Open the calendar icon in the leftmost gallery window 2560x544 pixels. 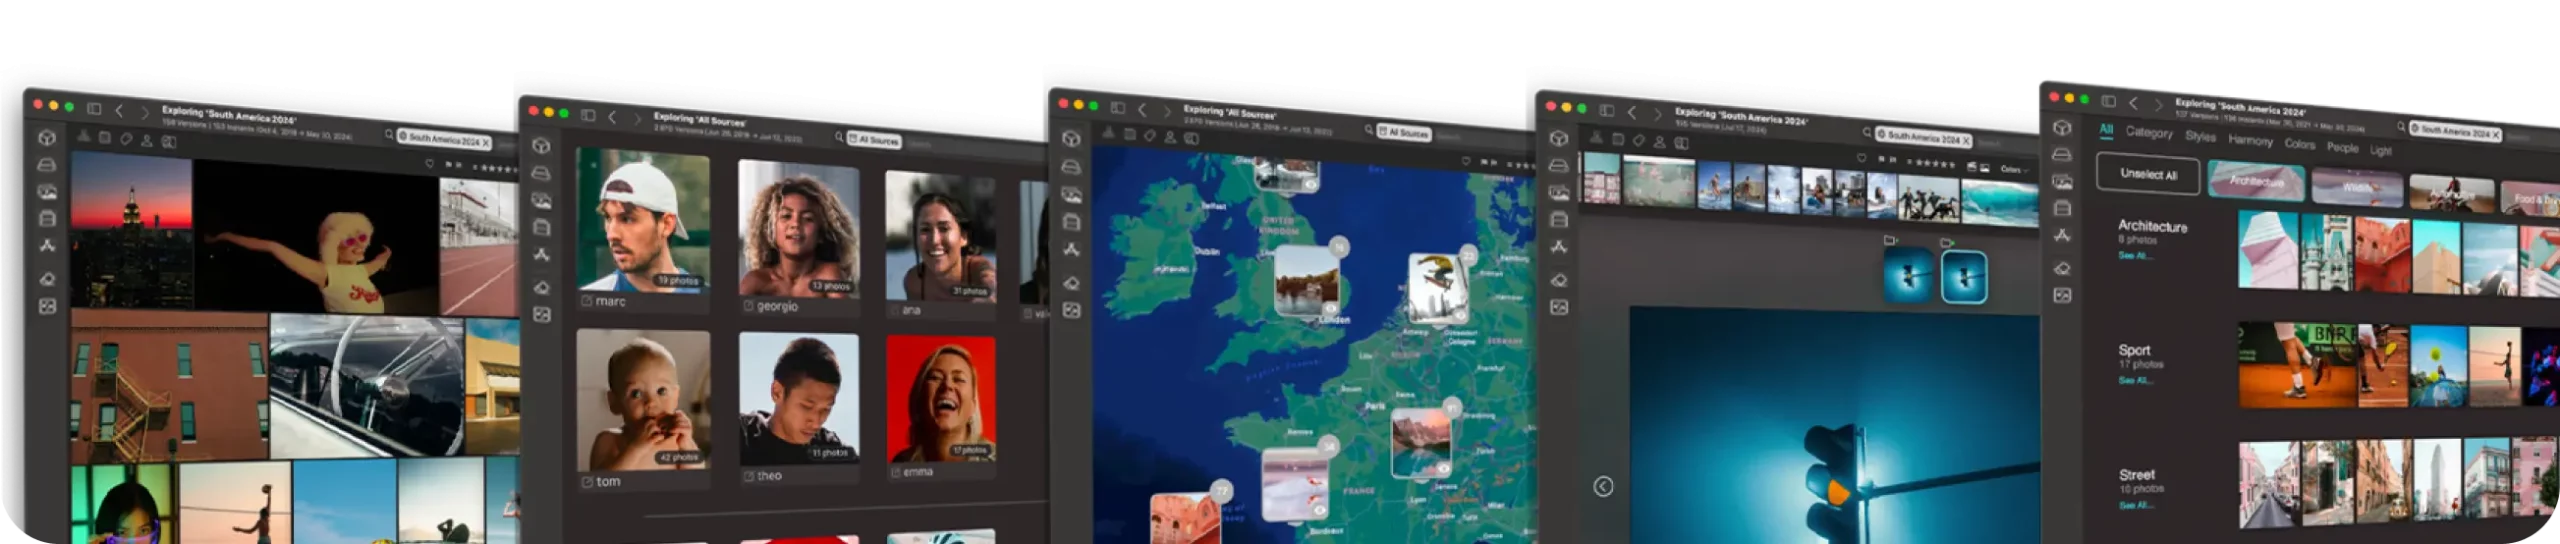(x=104, y=138)
